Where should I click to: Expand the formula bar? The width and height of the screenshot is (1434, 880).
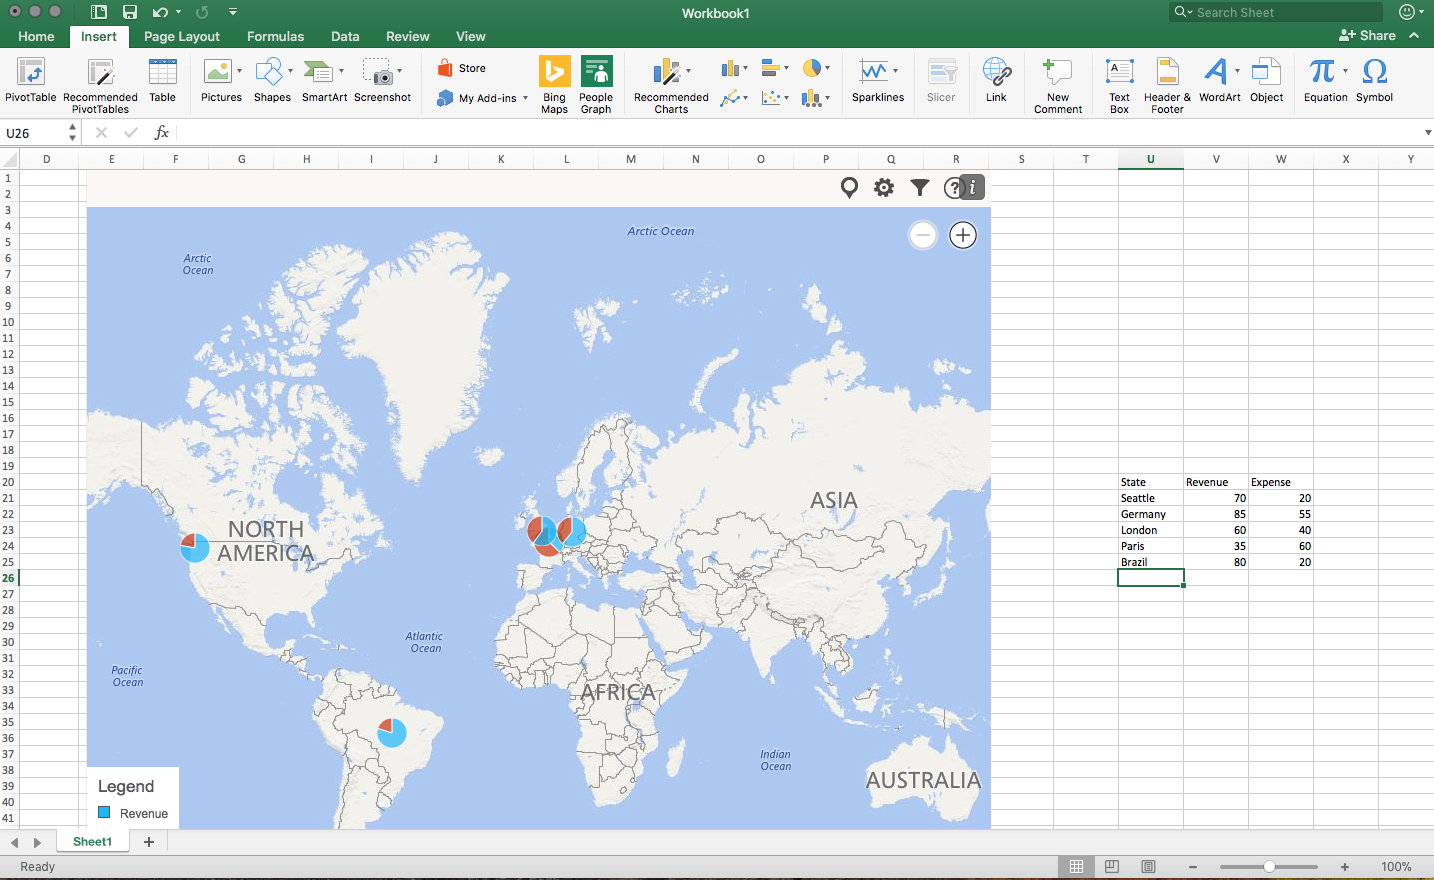tap(1427, 133)
